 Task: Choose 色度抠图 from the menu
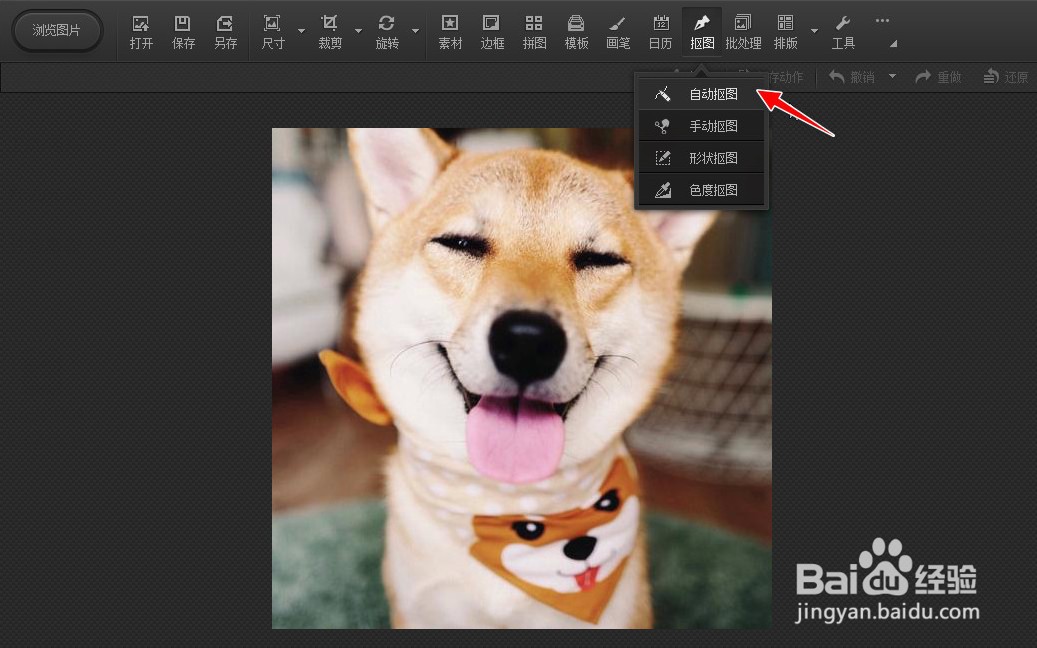(701, 190)
